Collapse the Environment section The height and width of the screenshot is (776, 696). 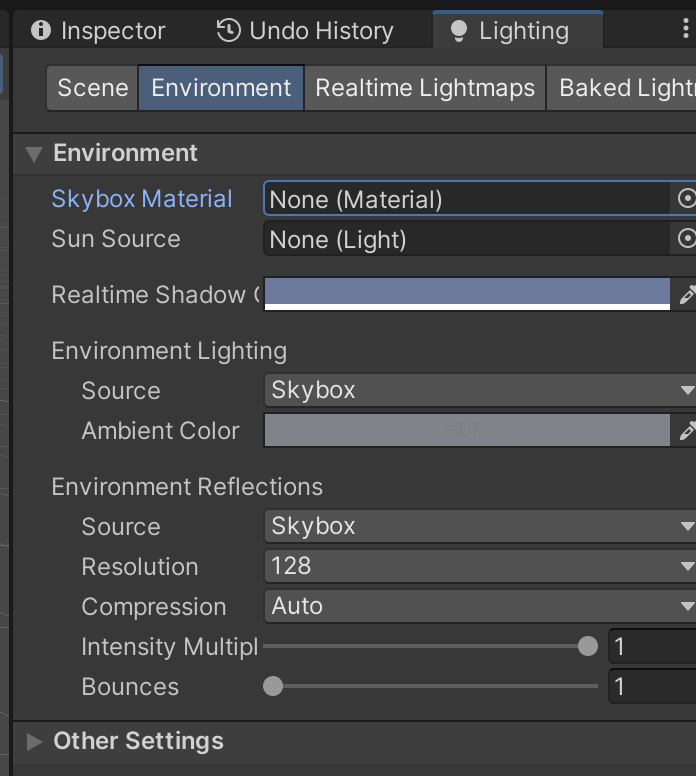34,154
